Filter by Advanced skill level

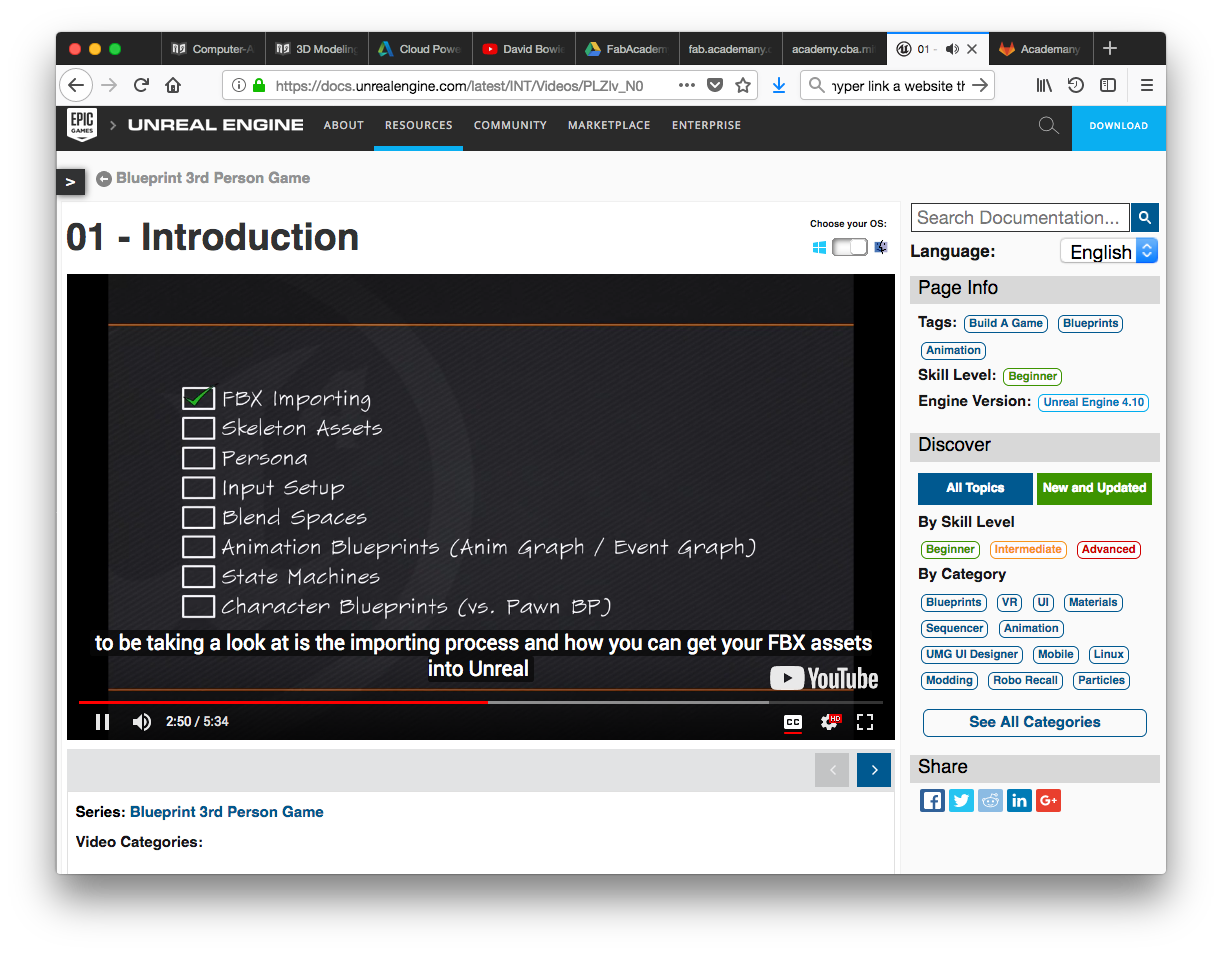click(1109, 549)
